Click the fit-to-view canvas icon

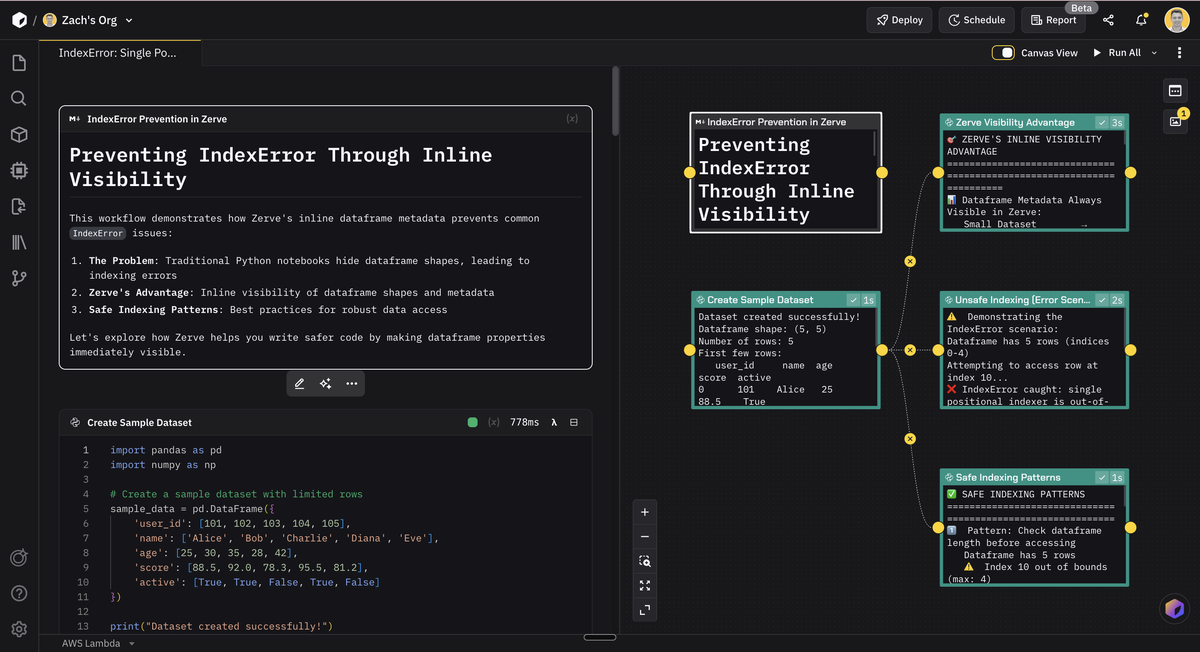pos(645,585)
